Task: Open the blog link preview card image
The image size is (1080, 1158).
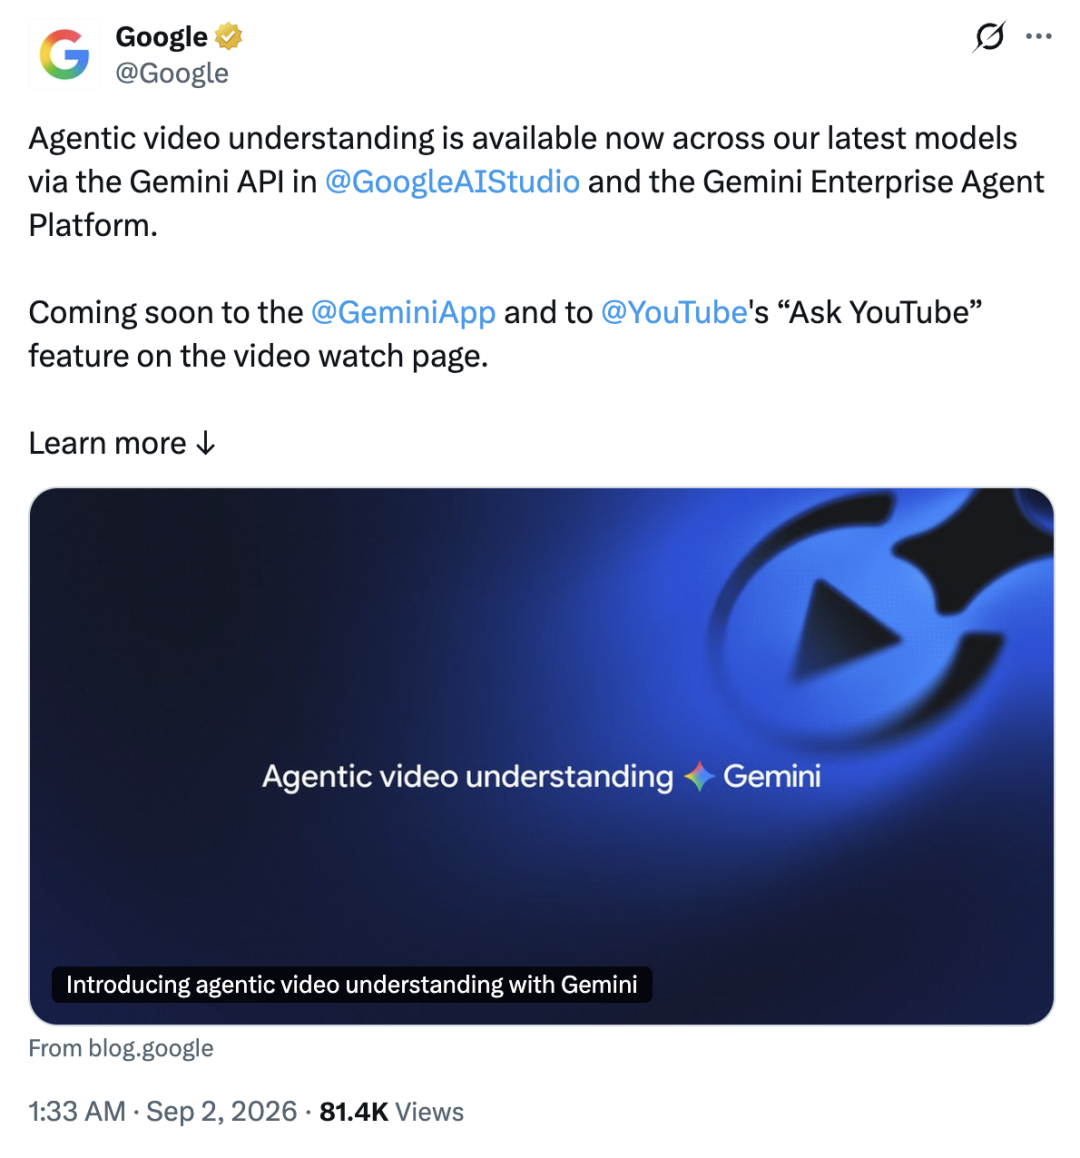Action: tap(541, 756)
